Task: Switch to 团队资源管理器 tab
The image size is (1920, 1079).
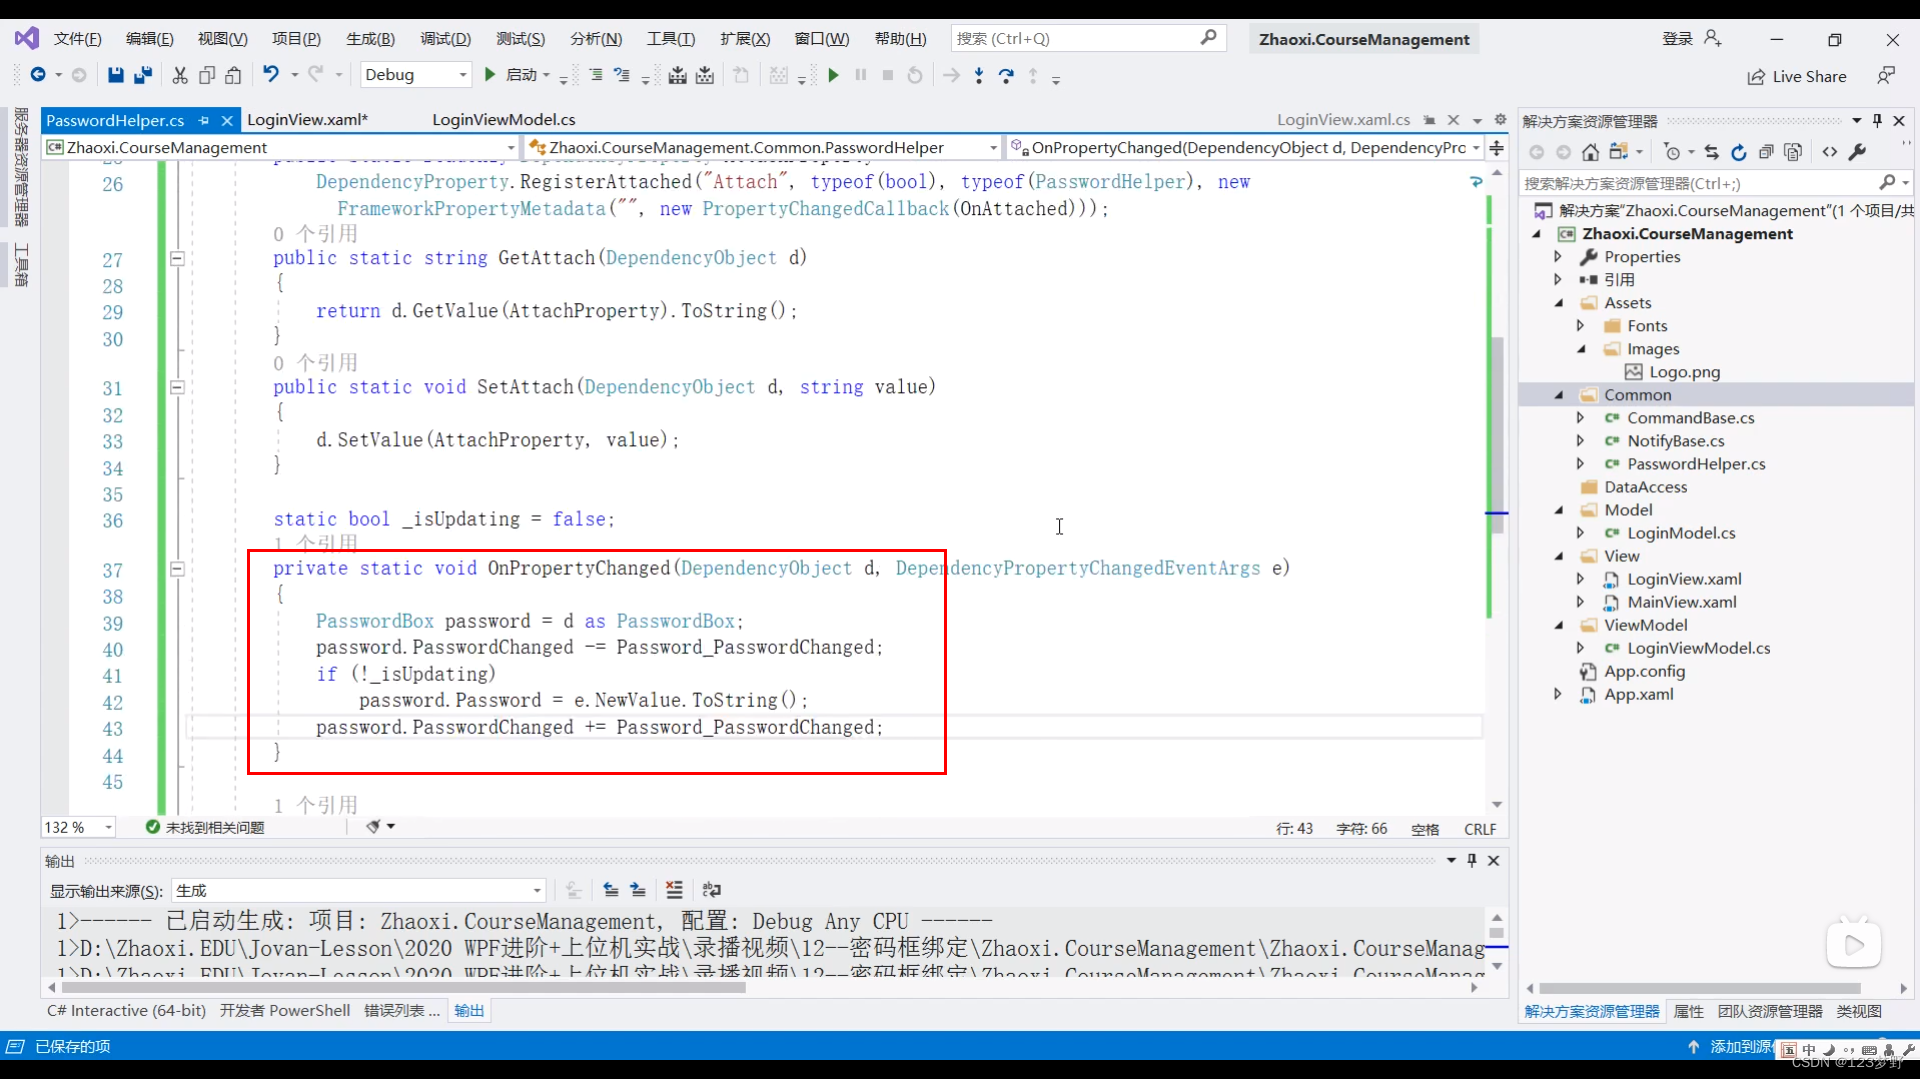Action: coord(1770,1011)
